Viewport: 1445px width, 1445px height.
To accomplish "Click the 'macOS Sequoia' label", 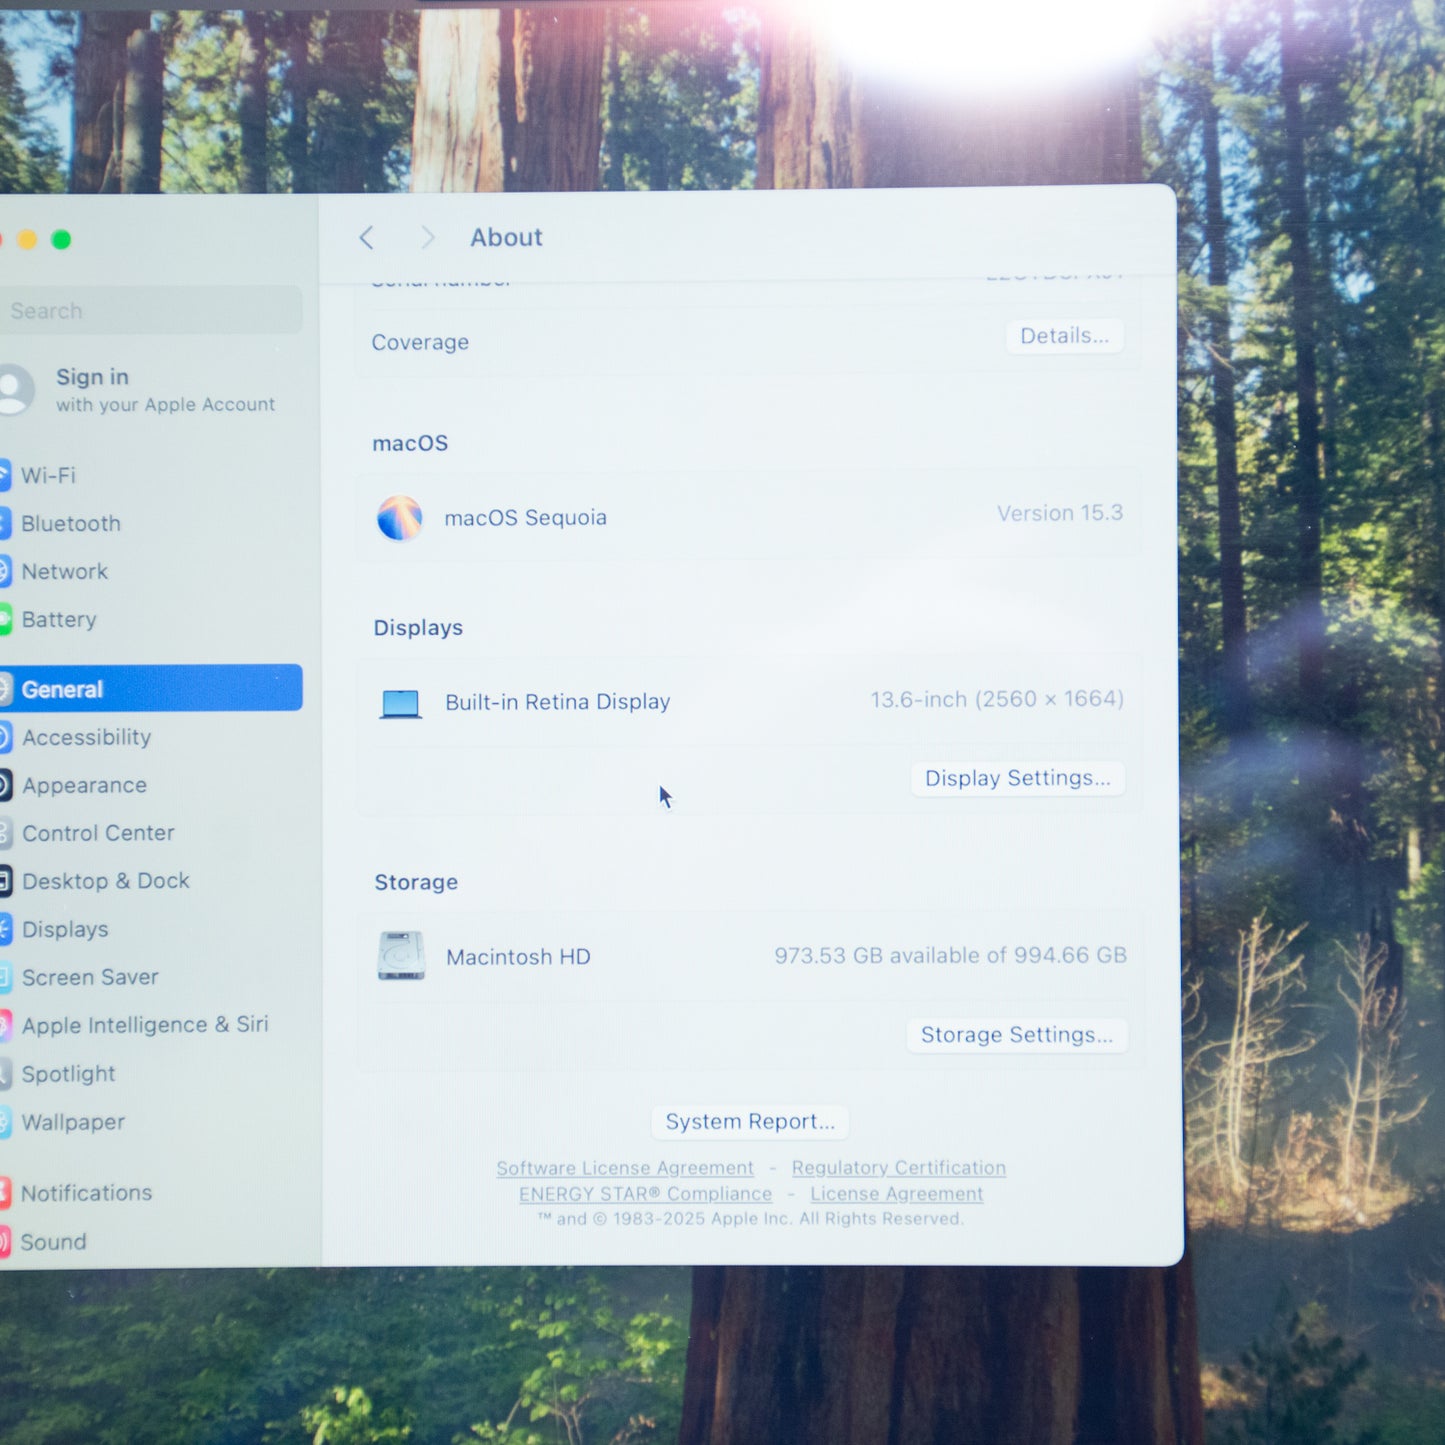I will tap(526, 518).
